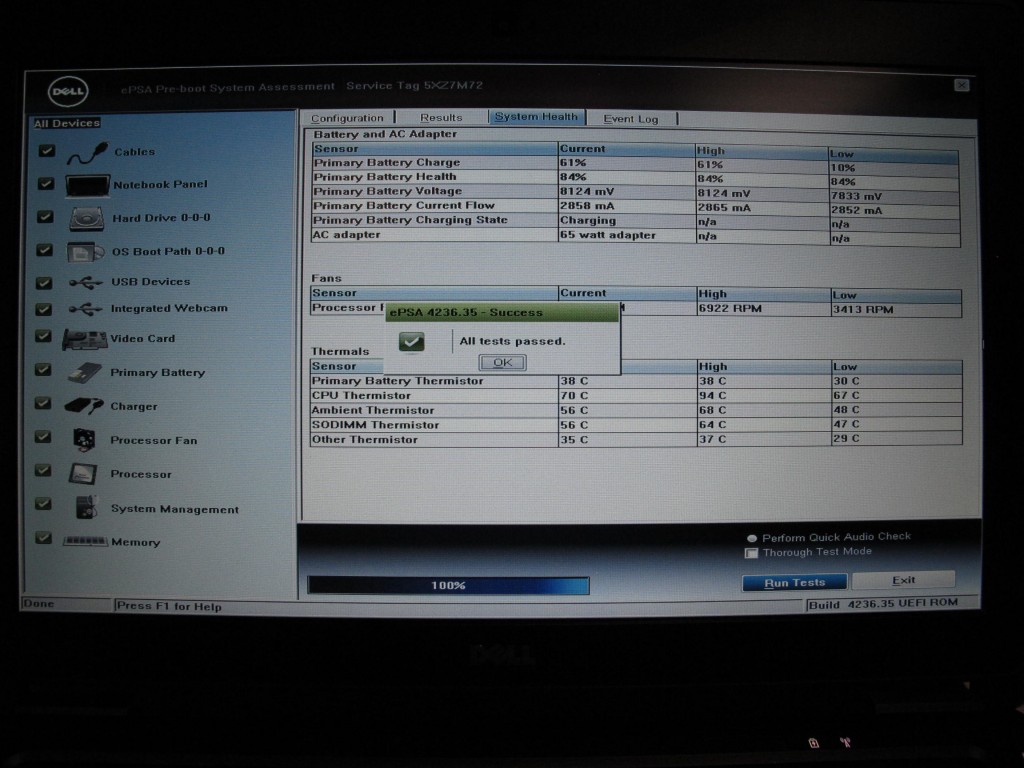Click the Video Card icon
This screenshot has height=768, width=1024.
pyautogui.click(x=85, y=340)
